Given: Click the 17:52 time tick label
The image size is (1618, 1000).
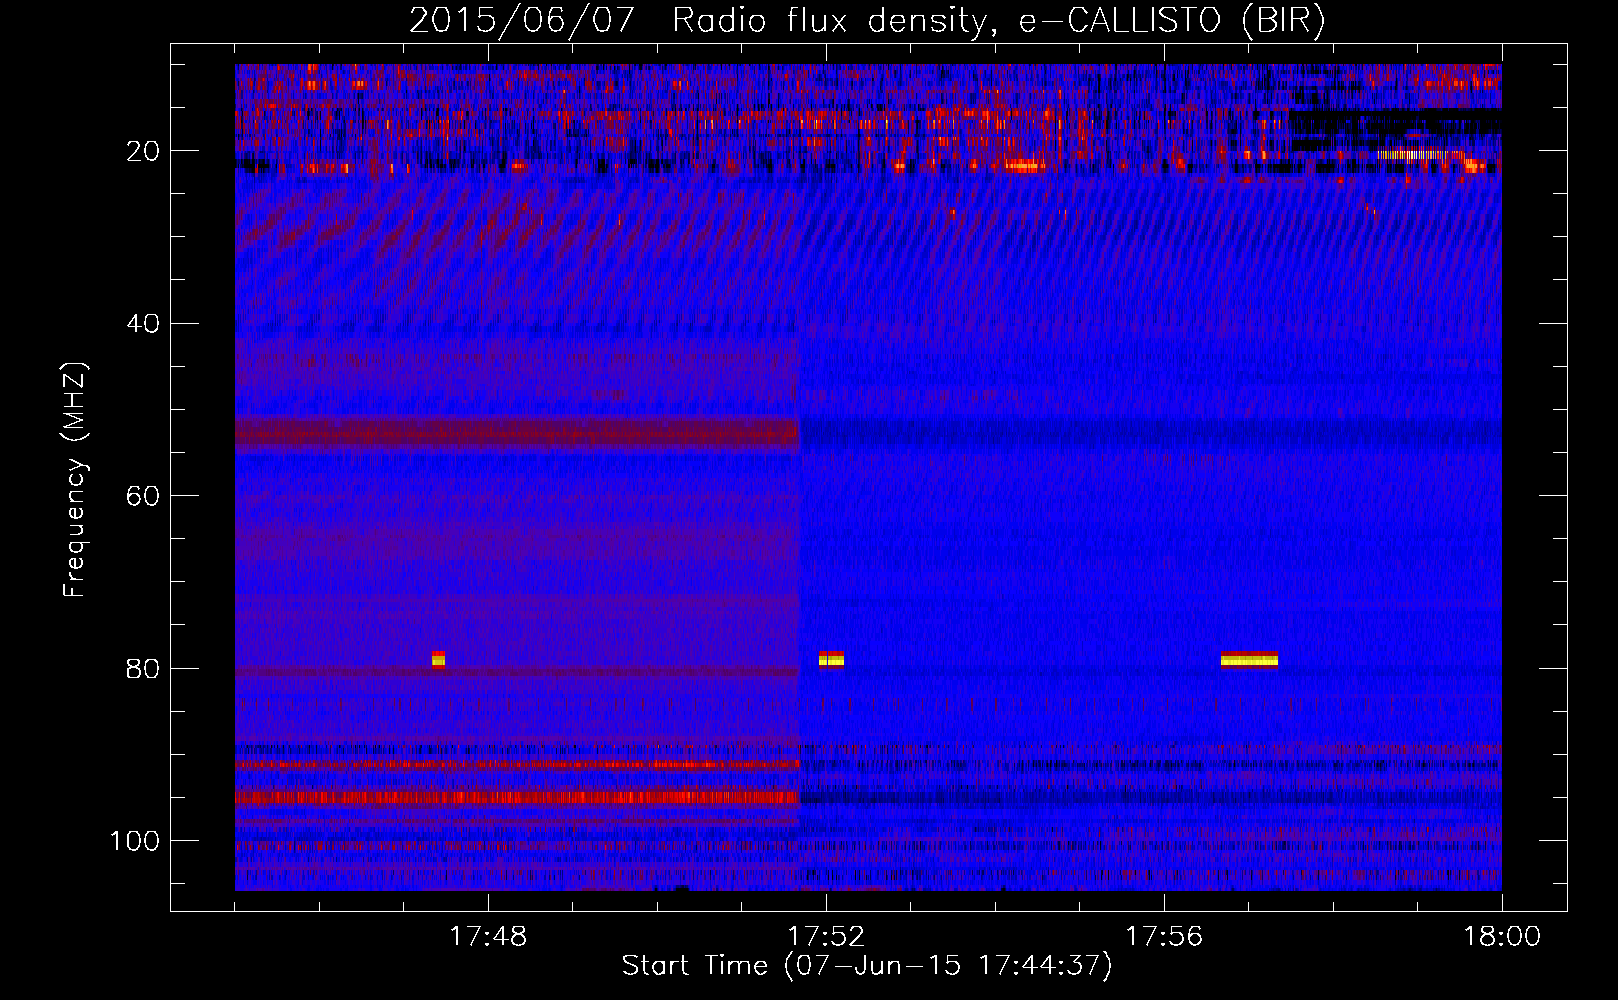Looking at the screenshot, I should [x=826, y=937].
